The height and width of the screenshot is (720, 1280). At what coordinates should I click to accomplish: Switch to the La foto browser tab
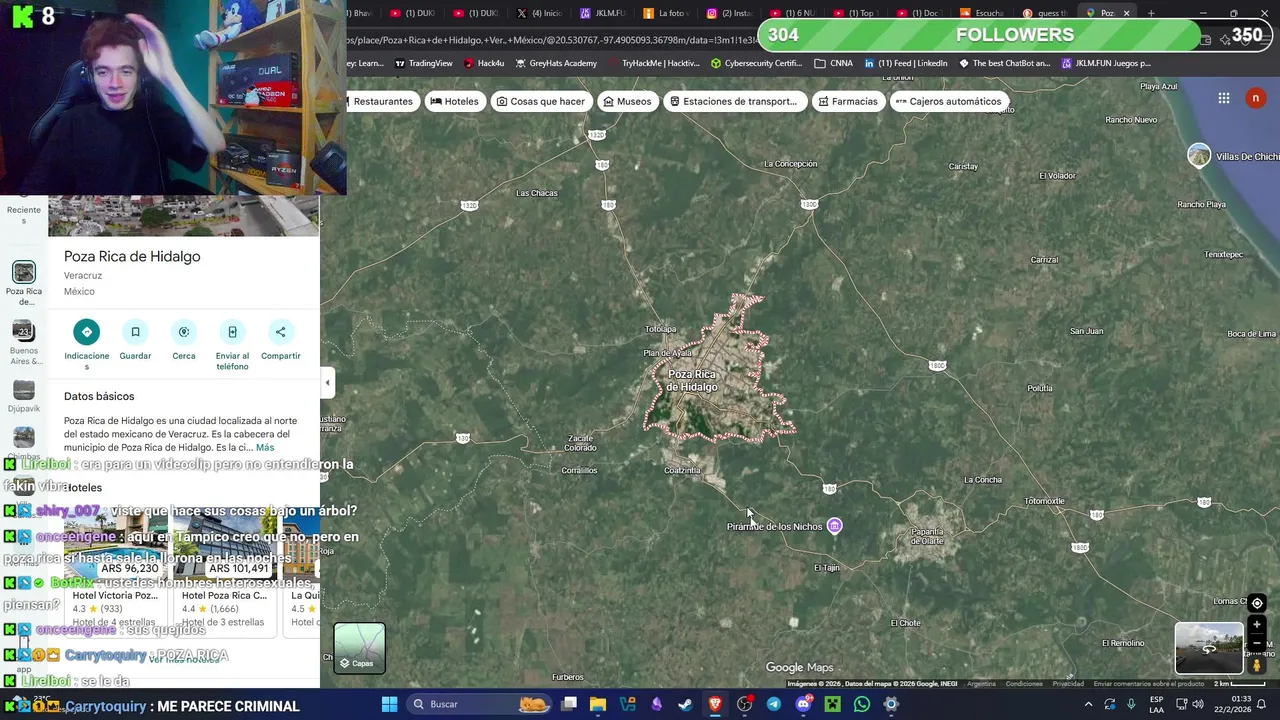(667, 13)
